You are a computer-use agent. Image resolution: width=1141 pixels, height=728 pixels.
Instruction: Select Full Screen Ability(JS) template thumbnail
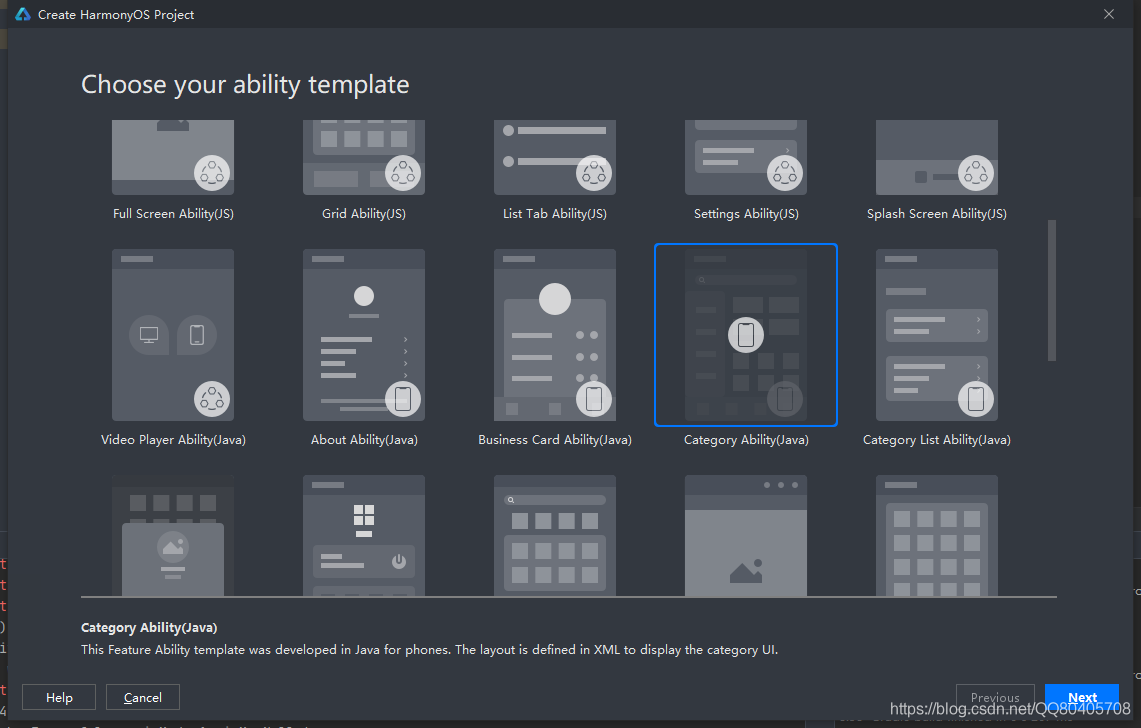[x=172, y=157]
